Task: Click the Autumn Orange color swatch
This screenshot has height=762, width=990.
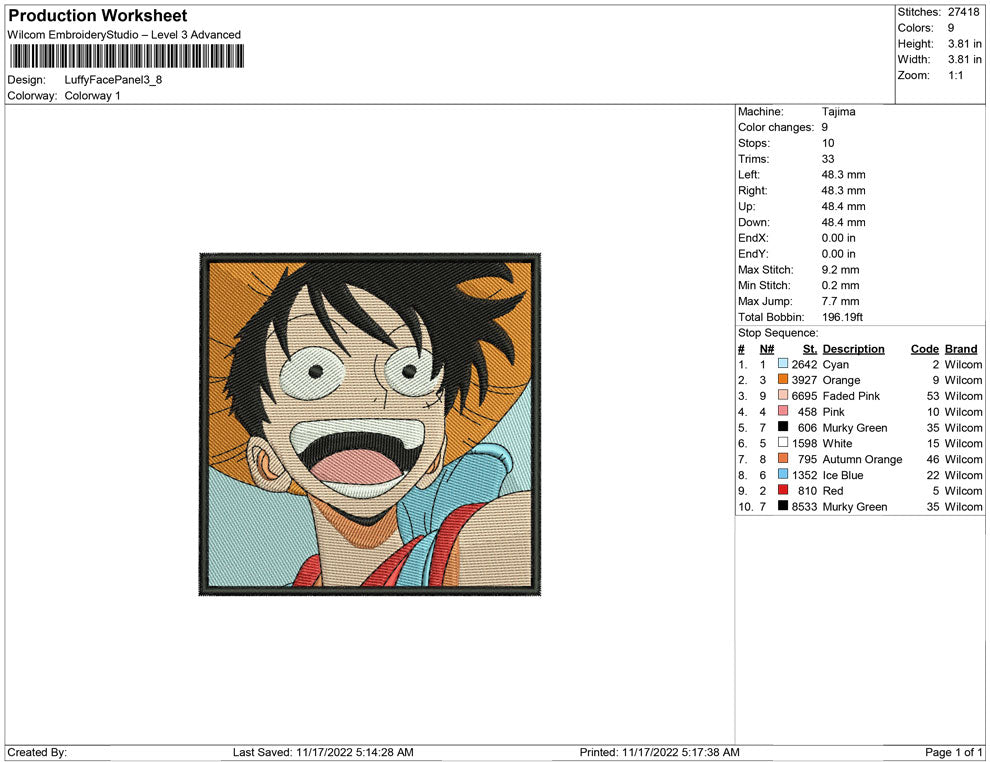Action: pyautogui.click(x=783, y=458)
